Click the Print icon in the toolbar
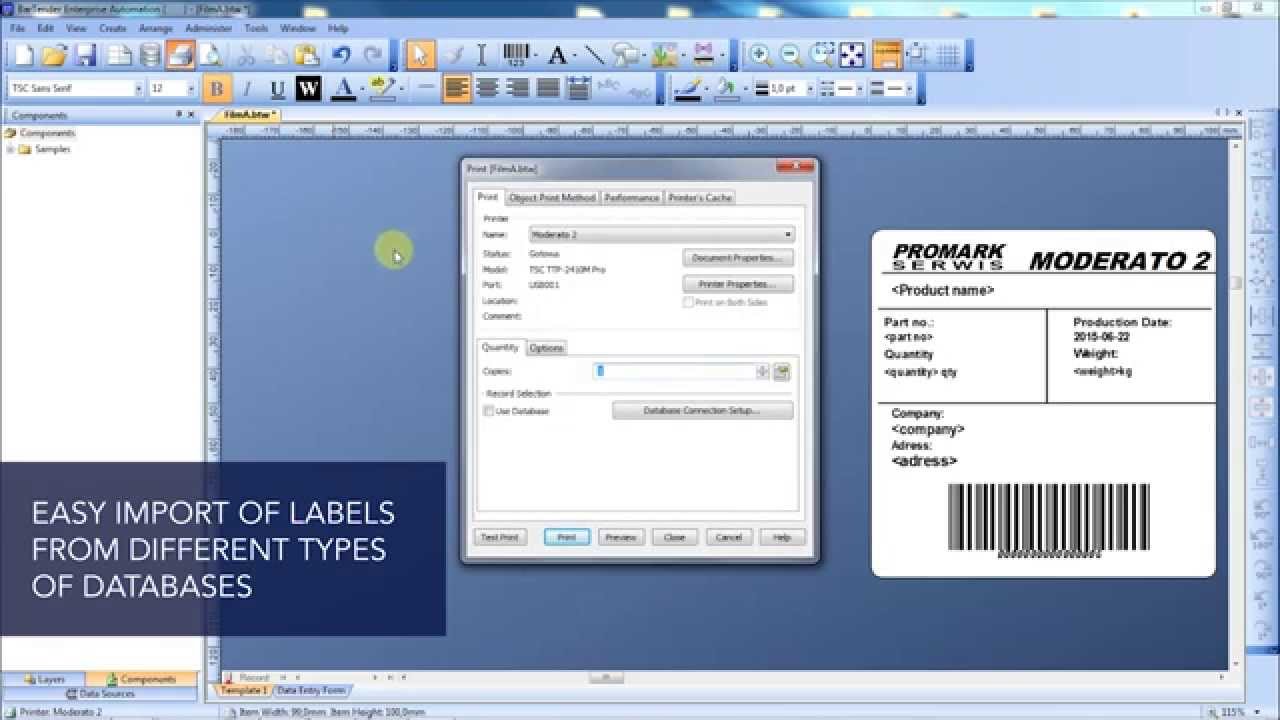1280x720 pixels. 181,55
